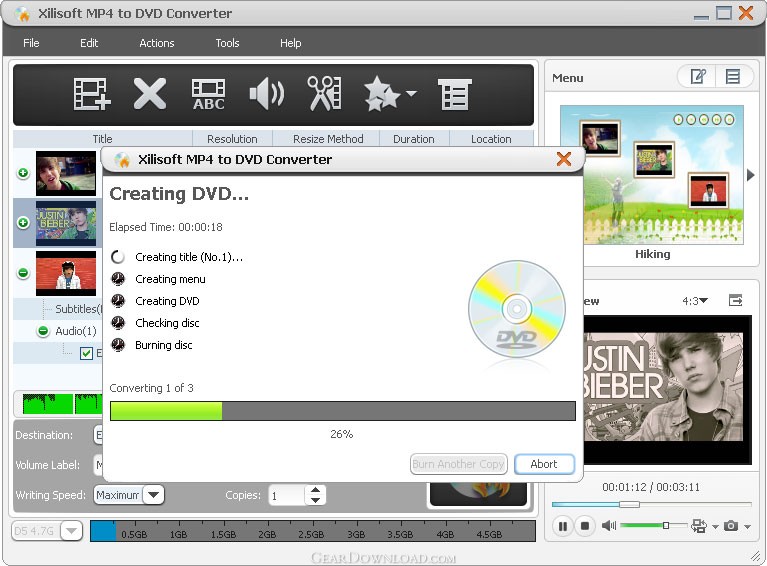This screenshot has height=566, width=767.
Task: Open the audio speaker tool
Action: (267, 94)
